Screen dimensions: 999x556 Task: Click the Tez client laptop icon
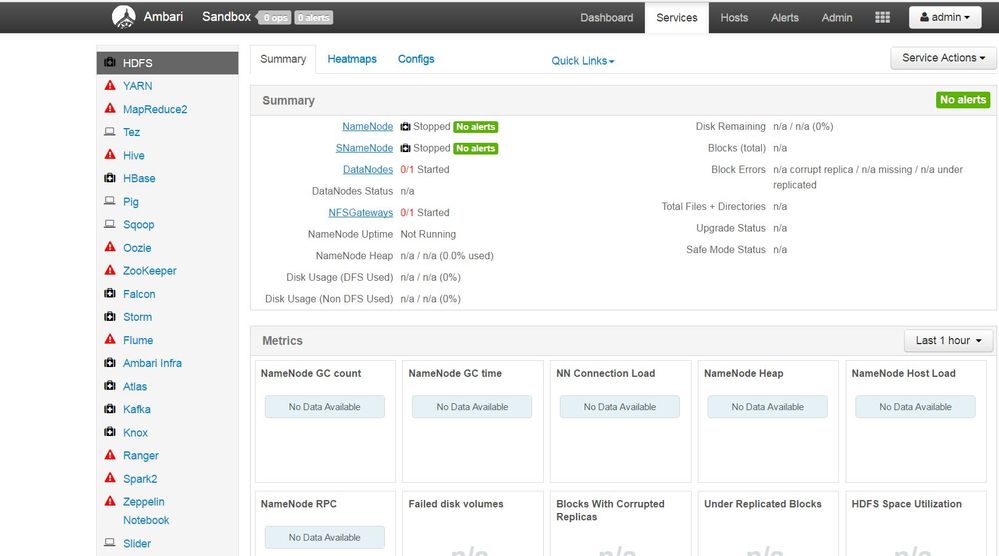[110, 132]
